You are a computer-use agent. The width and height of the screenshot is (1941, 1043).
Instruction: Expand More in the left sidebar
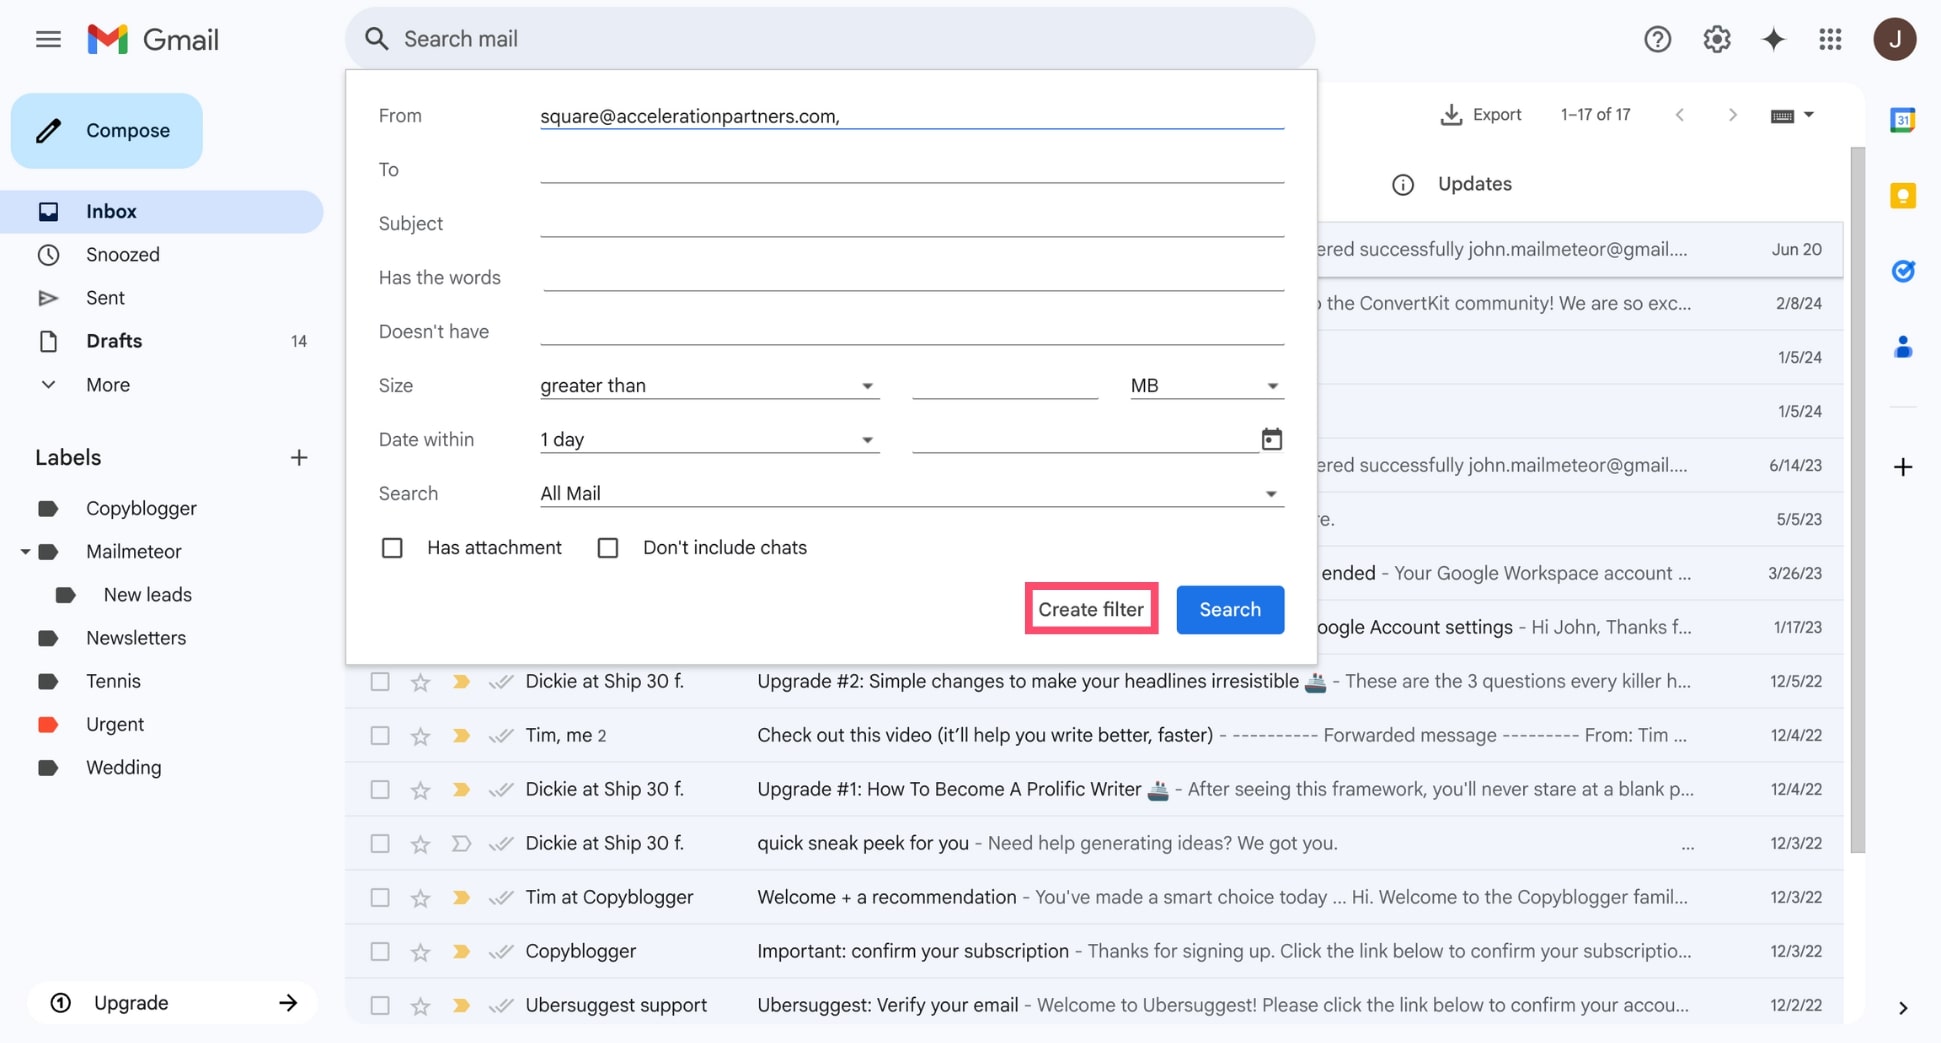coord(108,385)
